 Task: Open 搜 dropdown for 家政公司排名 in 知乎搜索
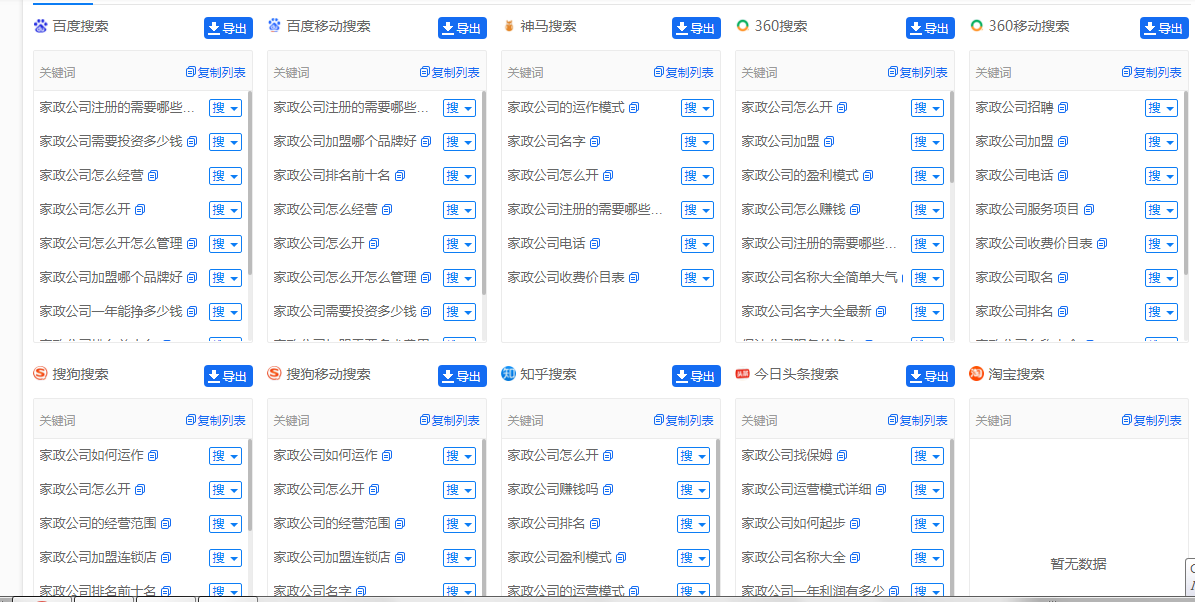pyautogui.click(x=694, y=524)
